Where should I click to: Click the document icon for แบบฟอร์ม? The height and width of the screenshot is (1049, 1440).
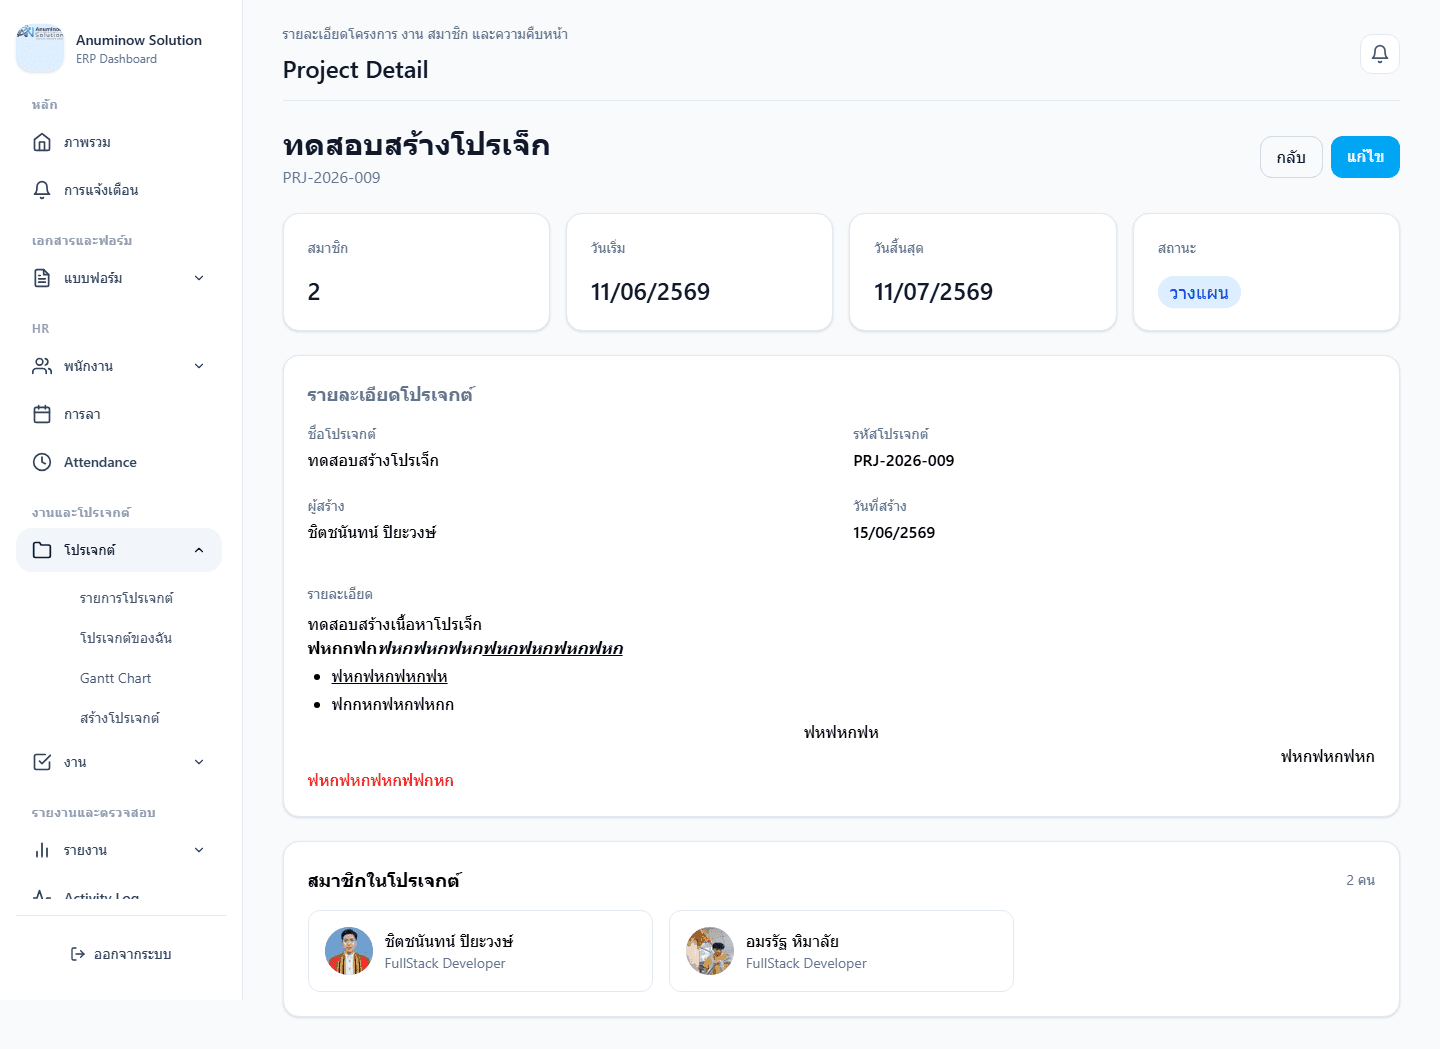(42, 278)
